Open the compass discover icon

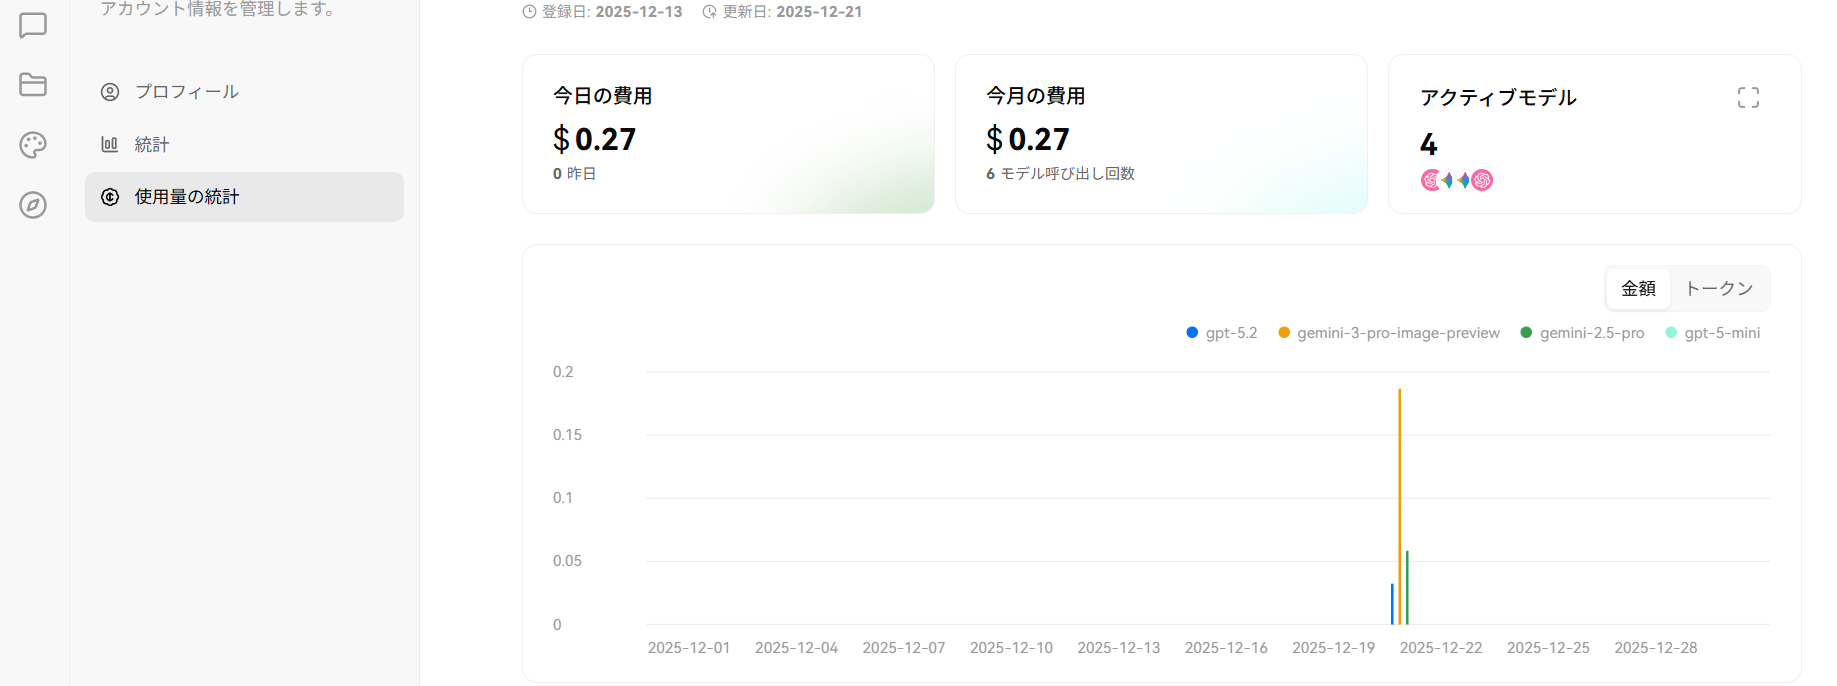[33, 205]
